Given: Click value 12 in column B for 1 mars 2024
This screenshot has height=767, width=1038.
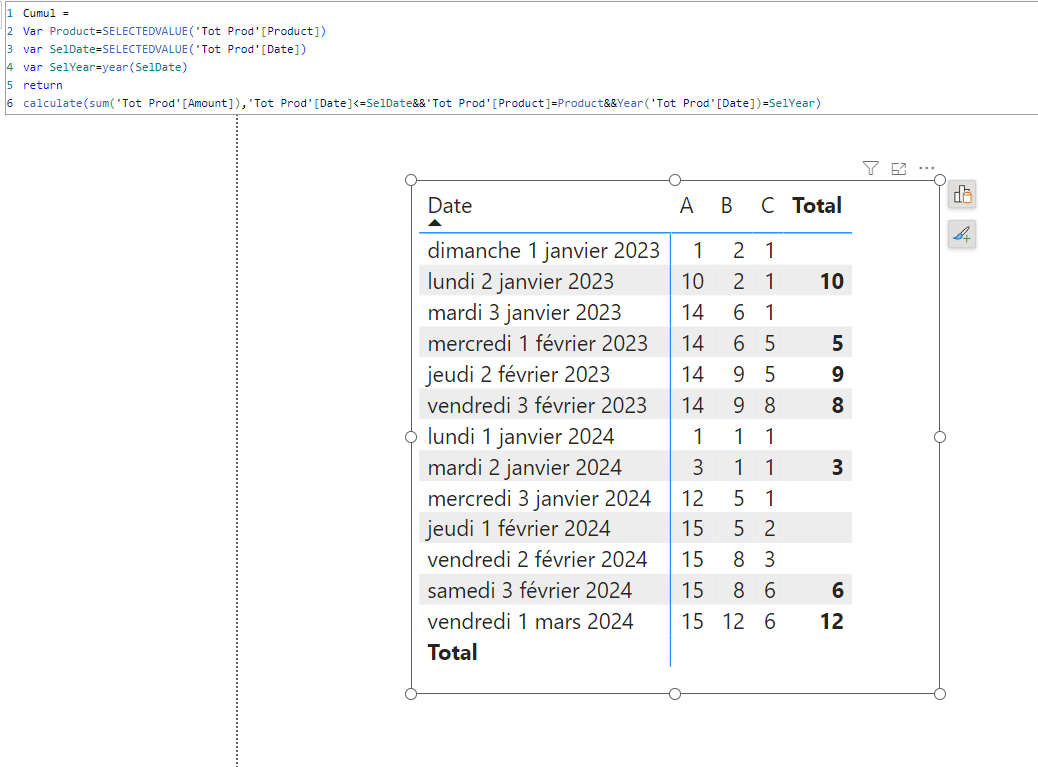Looking at the screenshot, I should pyautogui.click(x=733, y=621).
